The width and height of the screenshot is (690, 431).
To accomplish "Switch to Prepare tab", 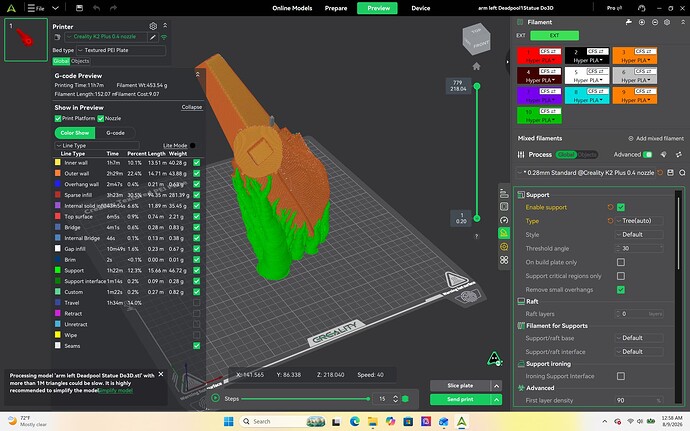I will [x=336, y=8].
